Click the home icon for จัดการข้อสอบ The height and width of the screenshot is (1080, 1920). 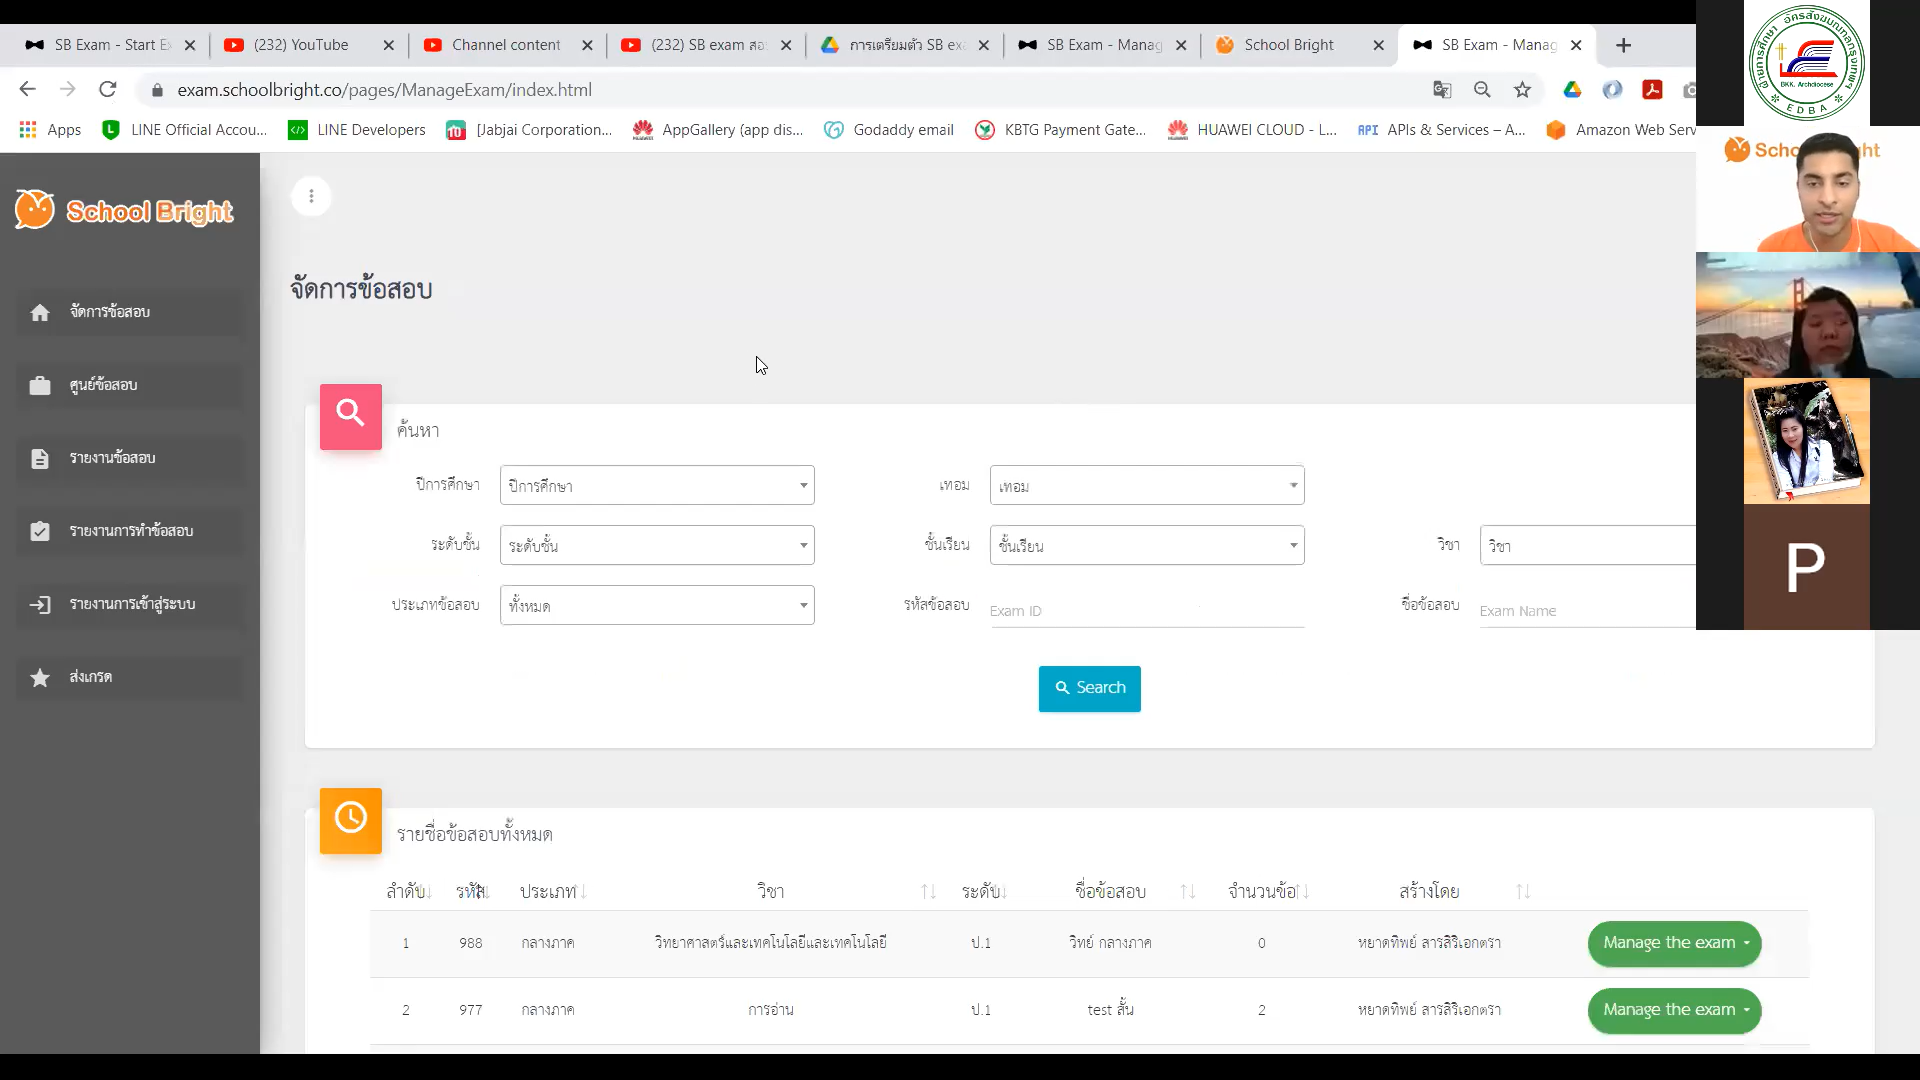pyautogui.click(x=40, y=313)
